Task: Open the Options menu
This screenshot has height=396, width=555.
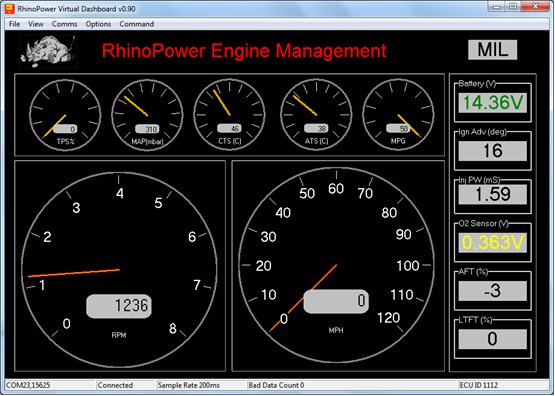Action: pos(98,24)
